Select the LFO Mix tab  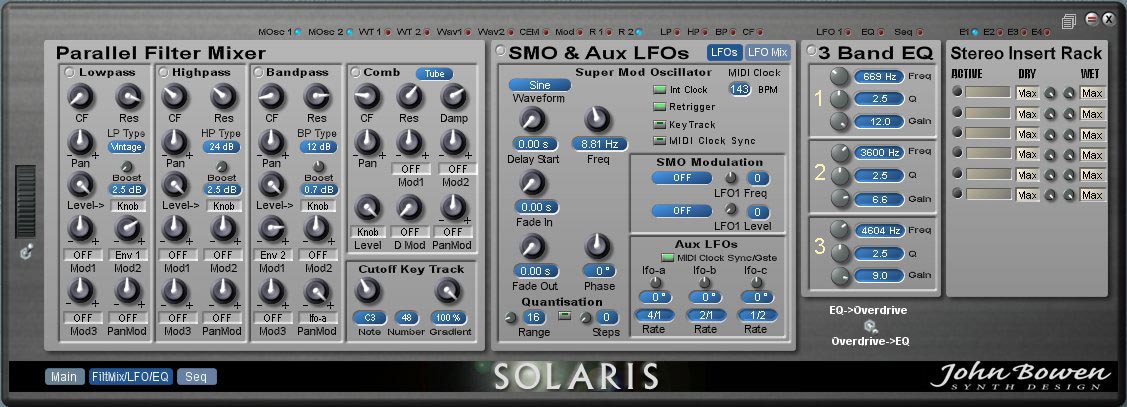pyautogui.click(x=768, y=52)
